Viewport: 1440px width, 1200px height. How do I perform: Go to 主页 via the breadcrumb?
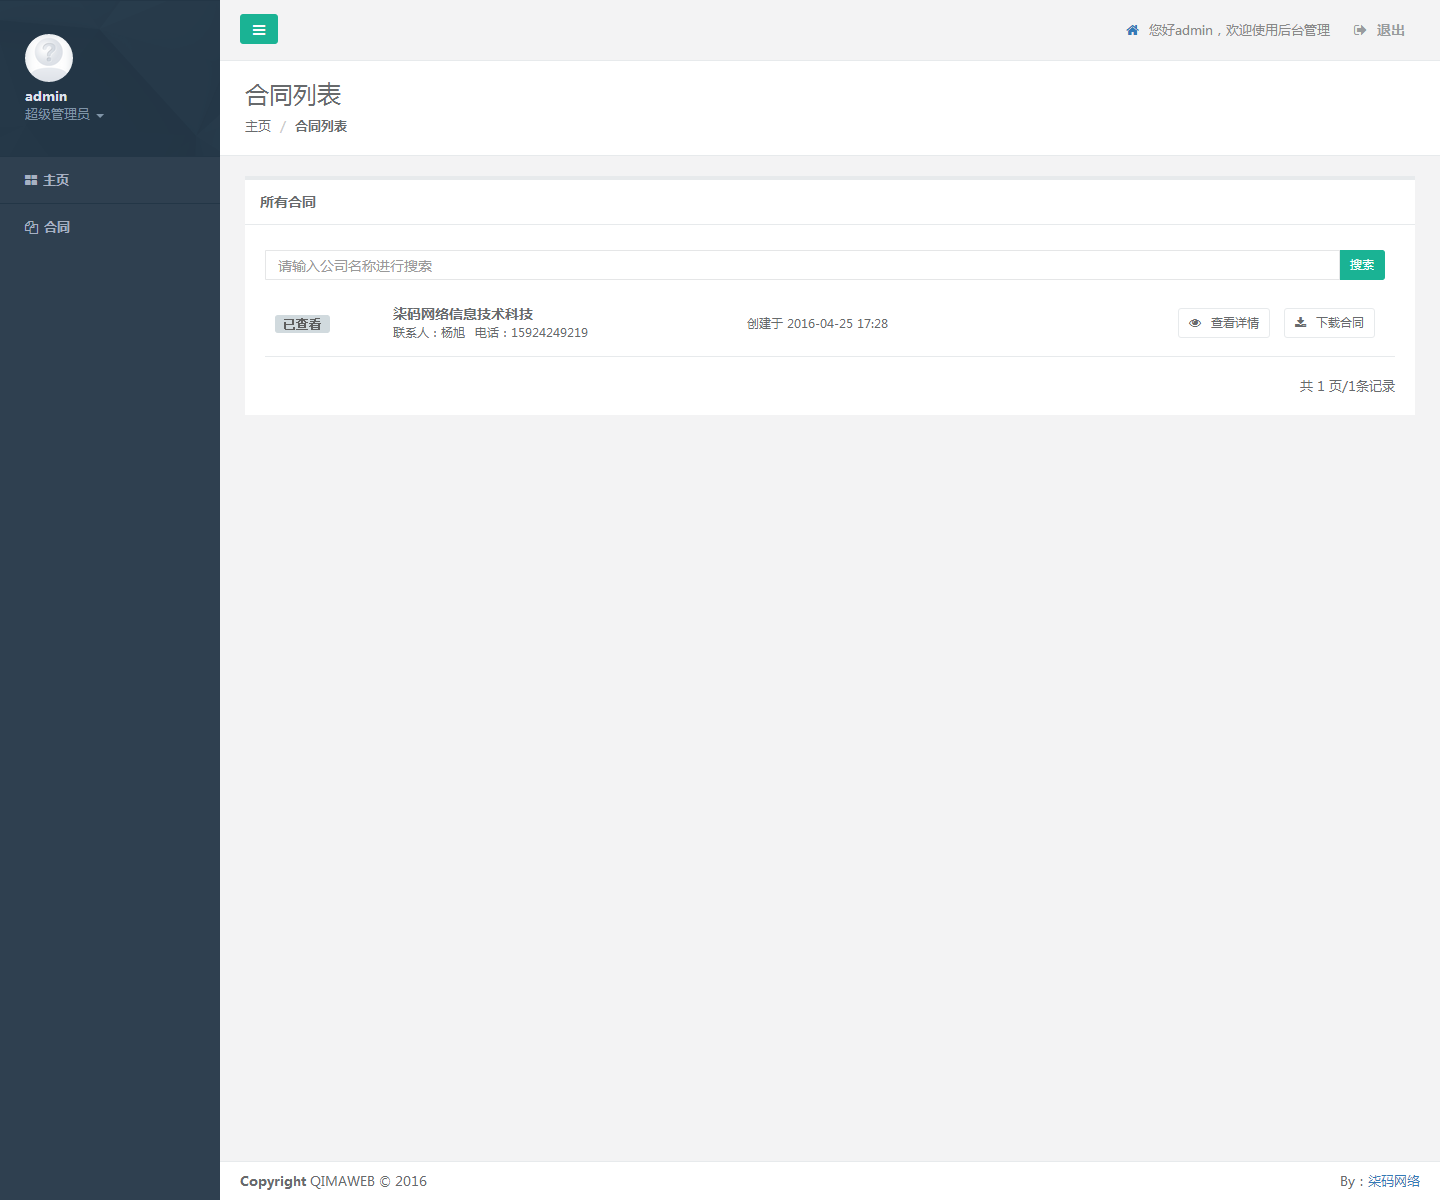tap(258, 126)
